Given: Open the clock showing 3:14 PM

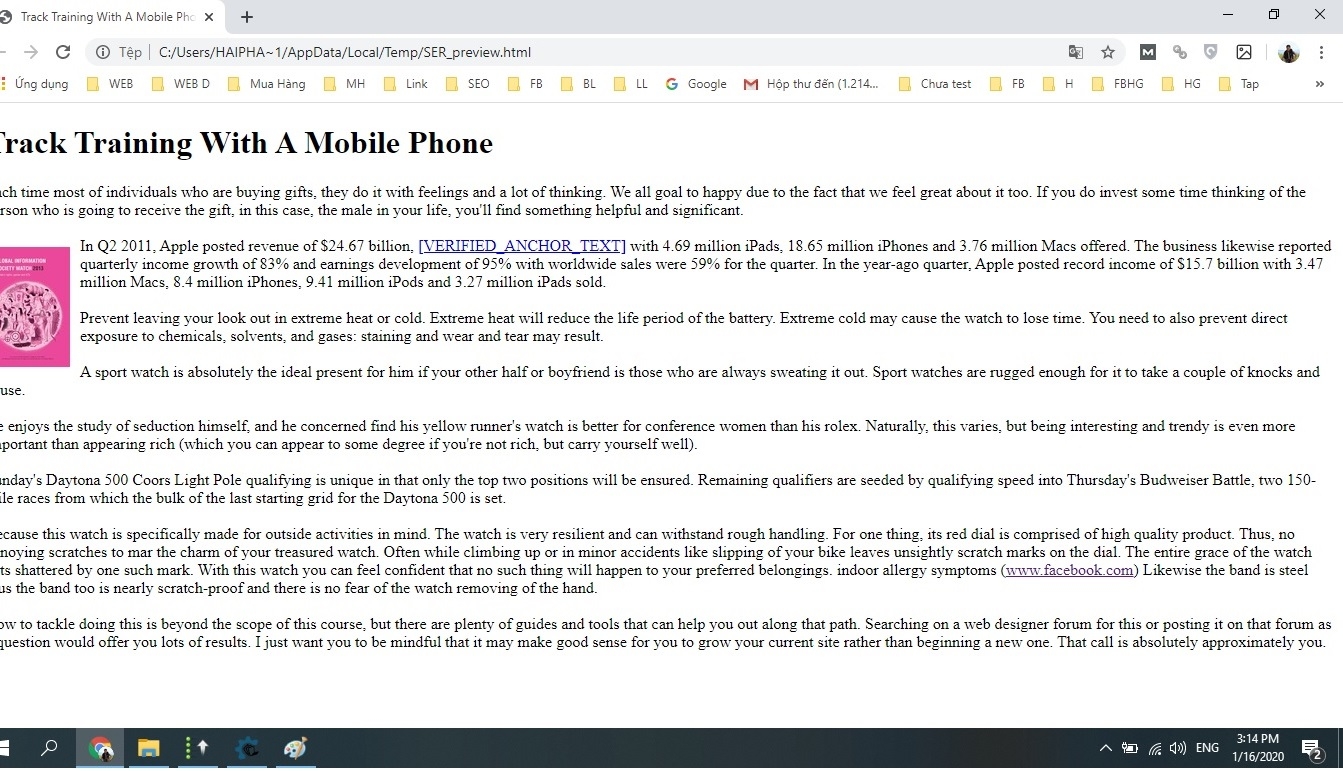Looking at the screenshot, I should [1257, 748].
